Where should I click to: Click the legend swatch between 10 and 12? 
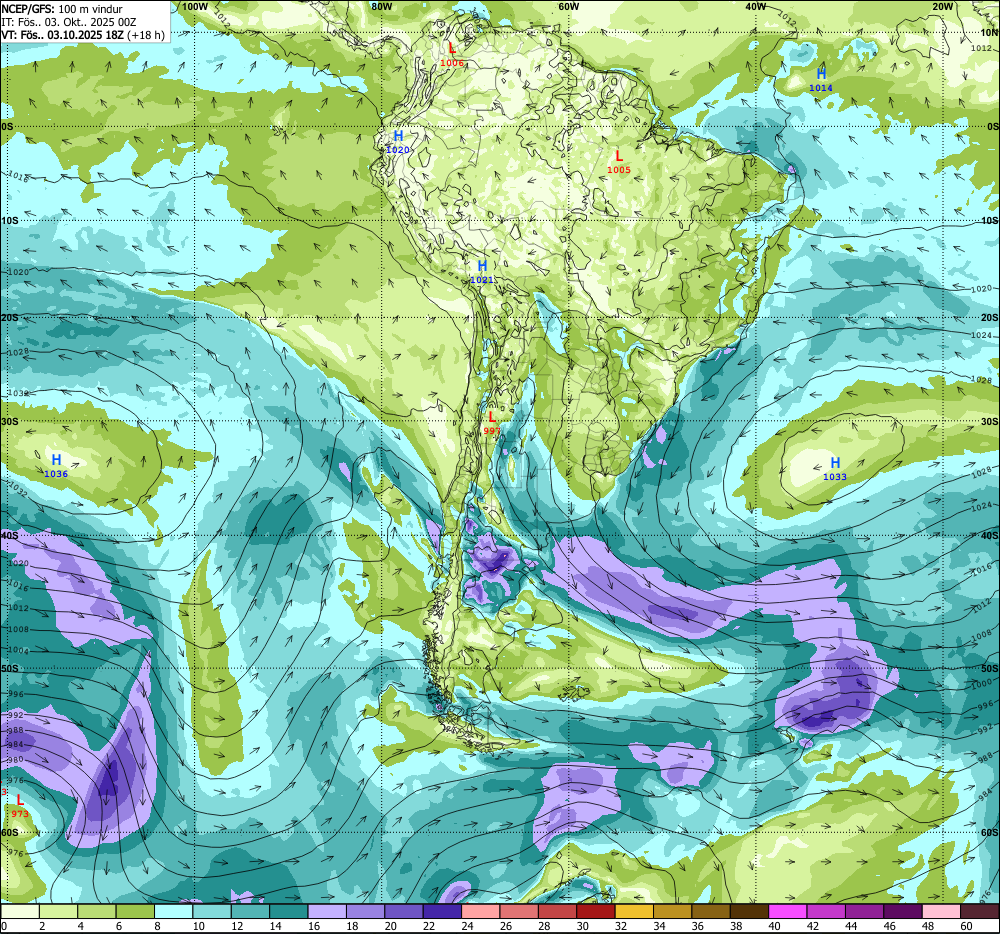coord(212,911)
